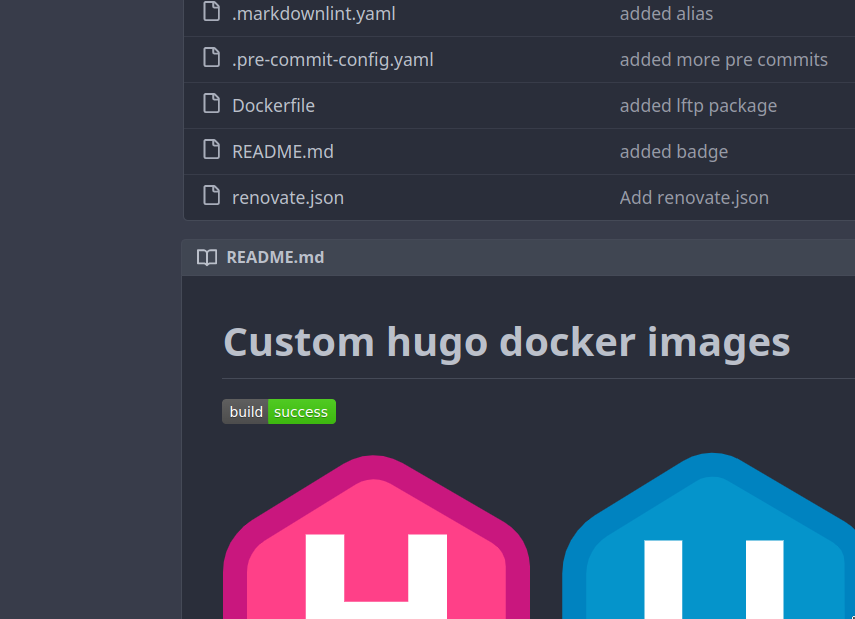Click the README.md title in the preview header
855x619 pixels.
click(275, 257)
